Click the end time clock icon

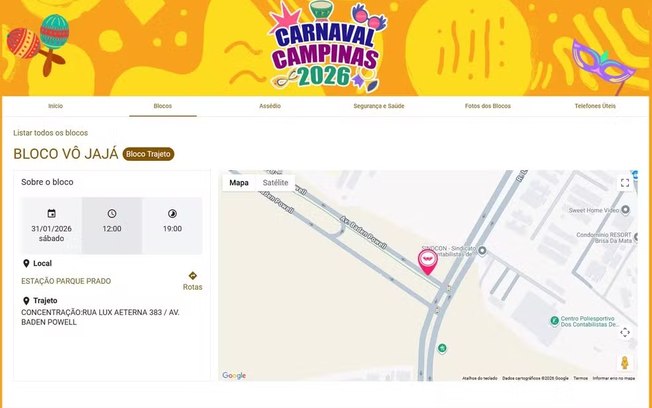(x=172, y=213)
